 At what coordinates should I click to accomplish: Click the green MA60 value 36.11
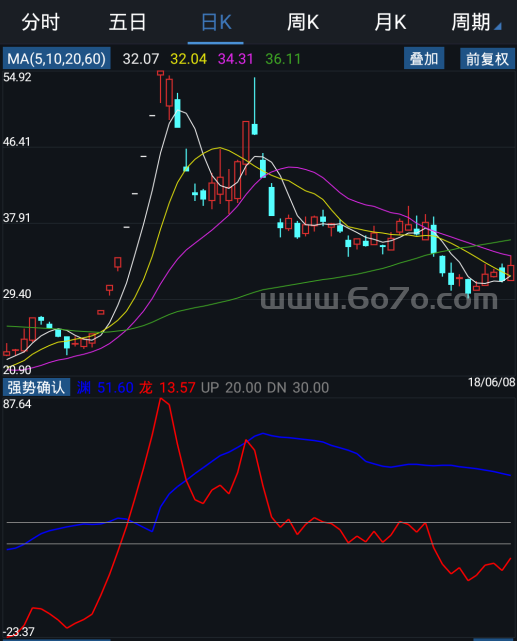[283, 59]
